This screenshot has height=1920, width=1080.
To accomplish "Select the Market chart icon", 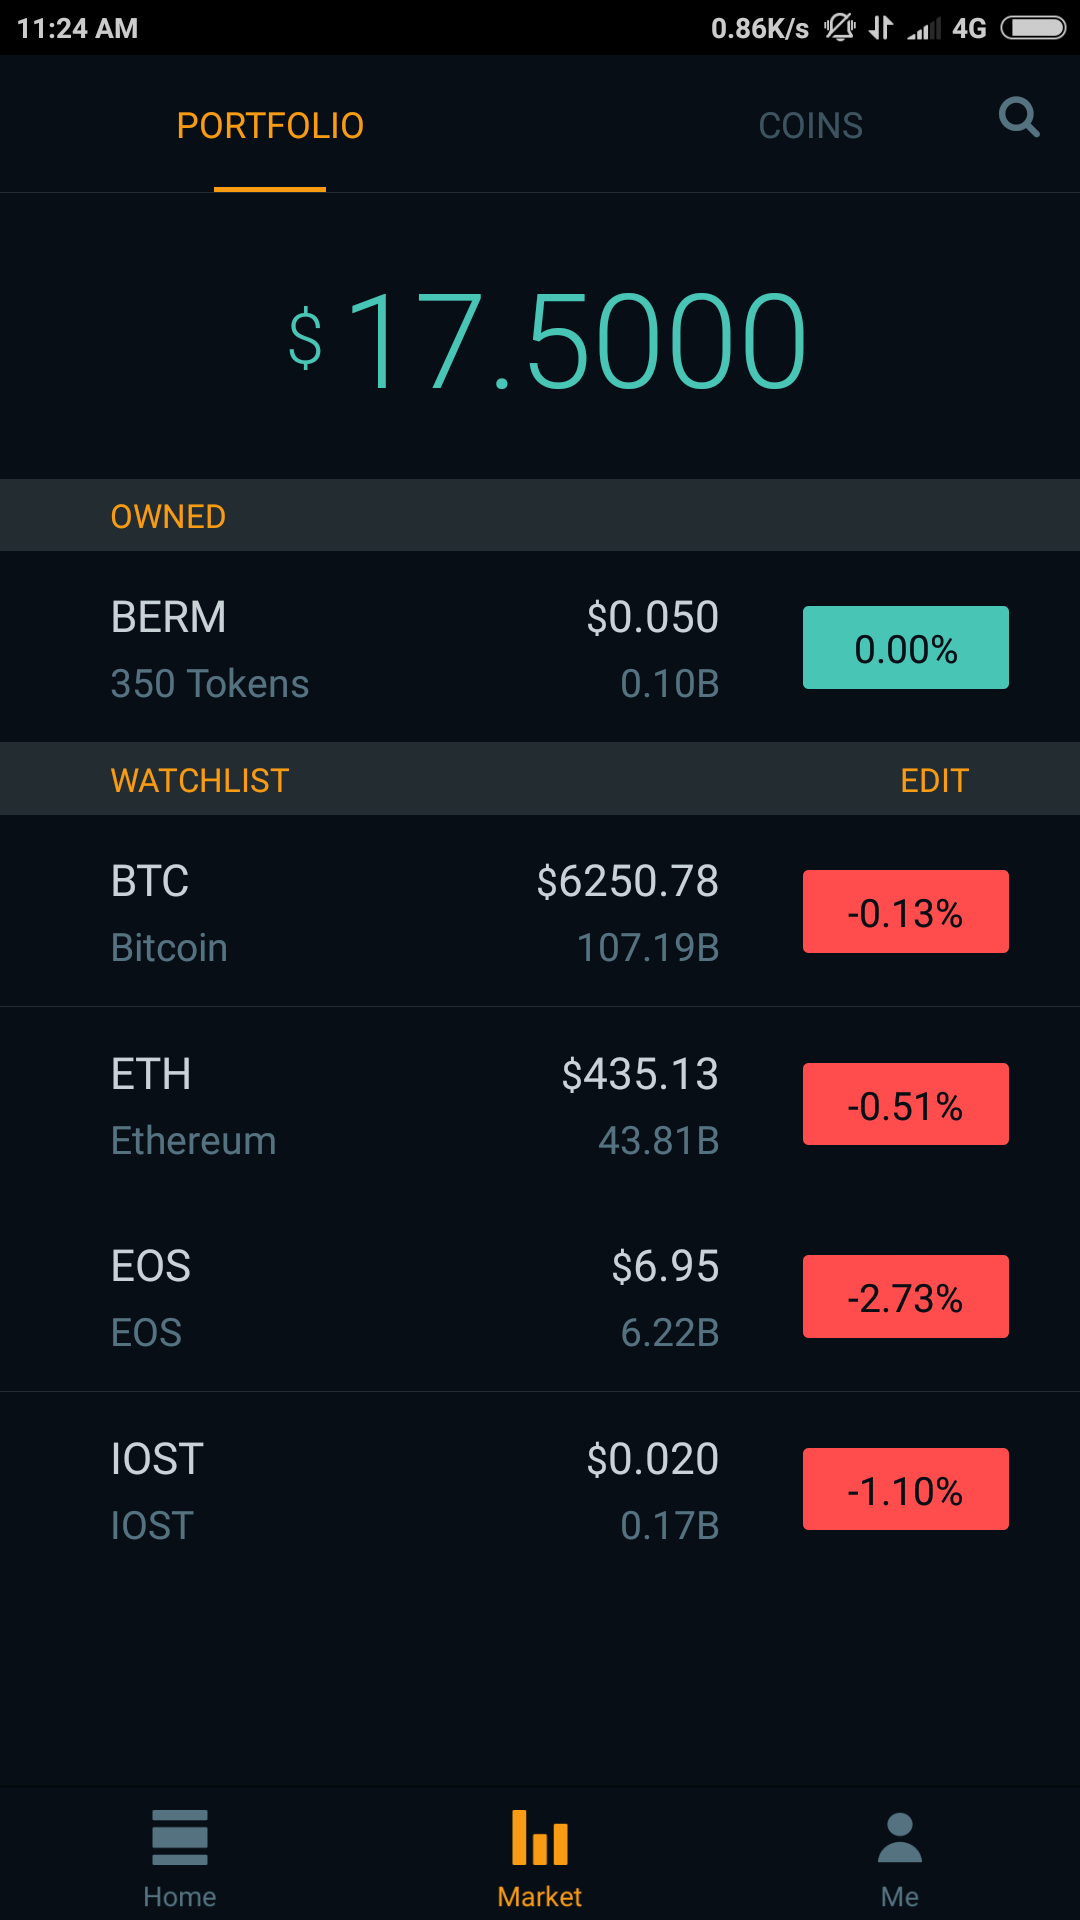I will click(540, 1837).
